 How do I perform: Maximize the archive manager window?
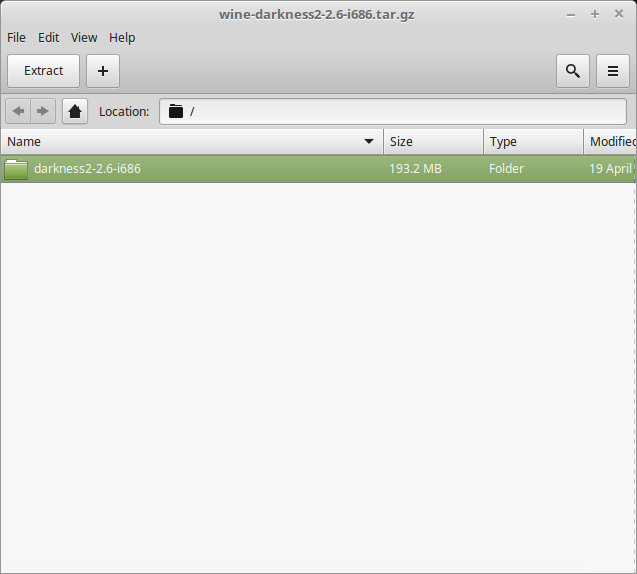click(595, 14)
